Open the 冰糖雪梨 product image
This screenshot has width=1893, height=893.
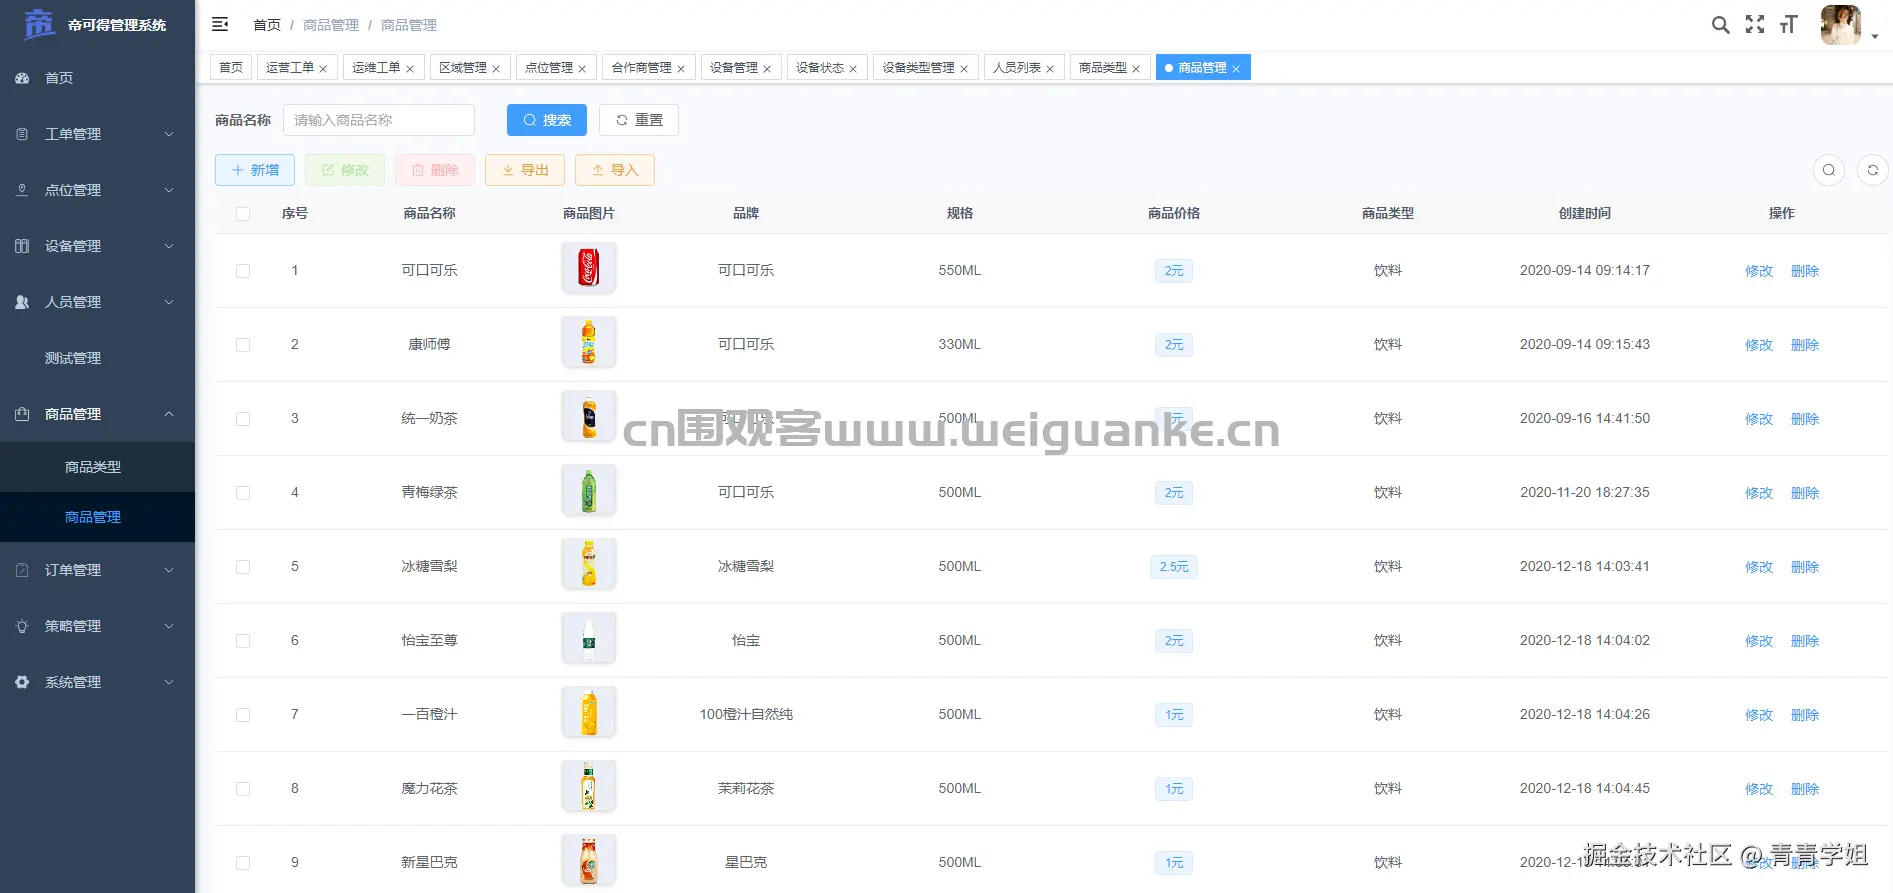click(589, 564)
